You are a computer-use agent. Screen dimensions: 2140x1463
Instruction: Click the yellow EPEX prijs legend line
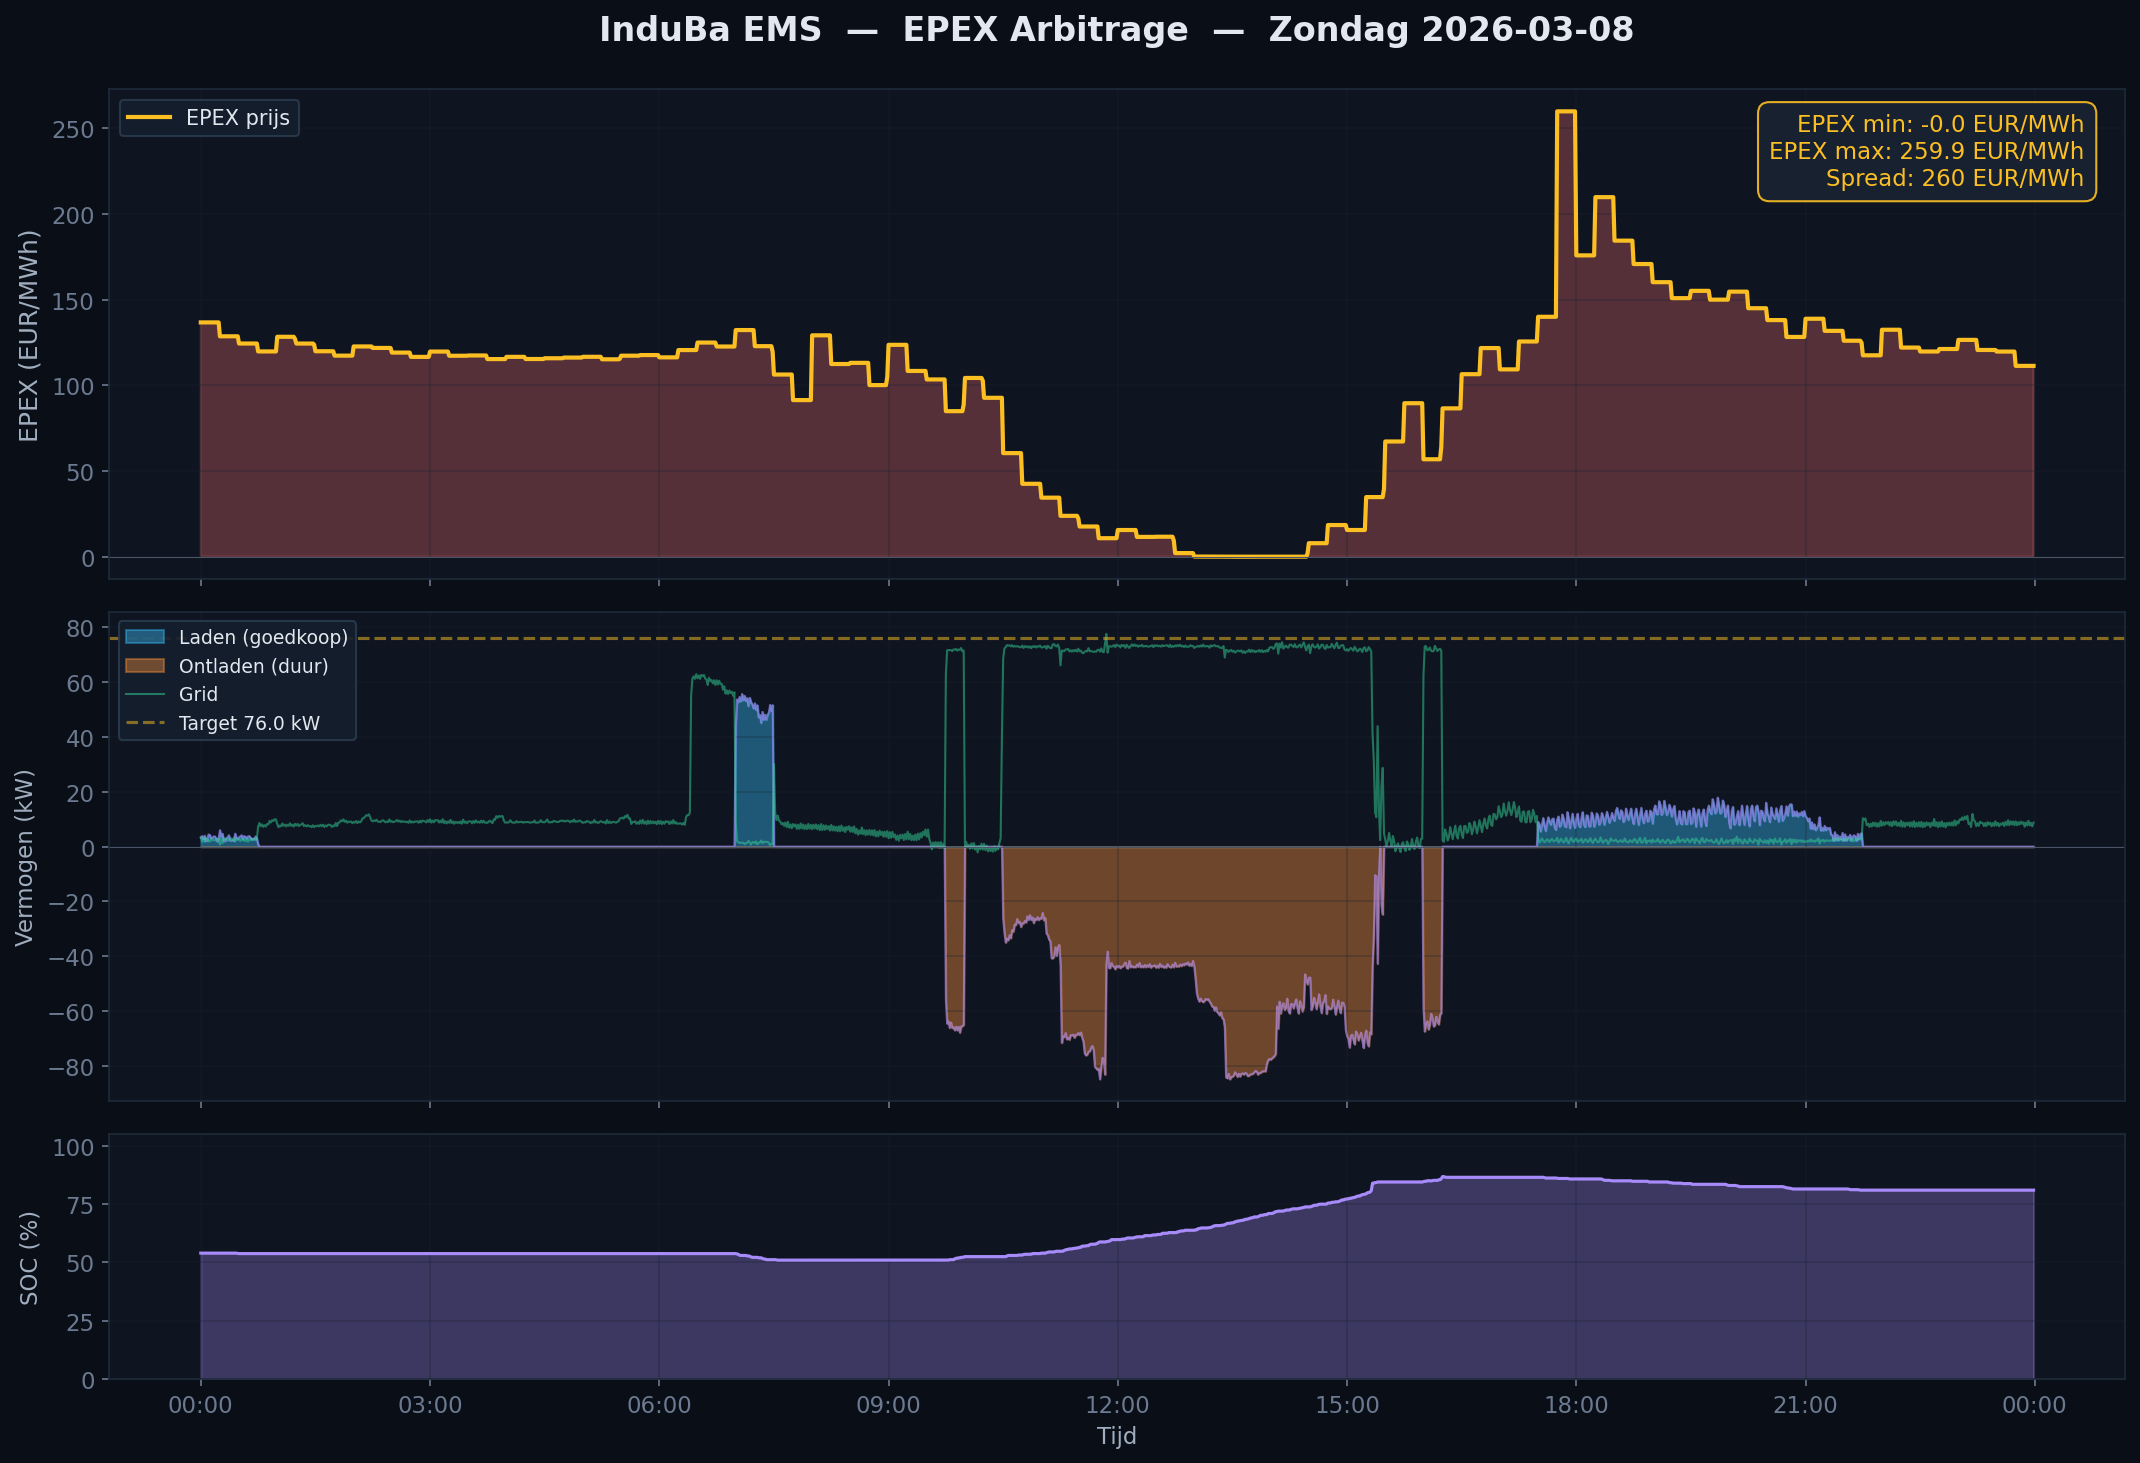click(x=148, y=118)
